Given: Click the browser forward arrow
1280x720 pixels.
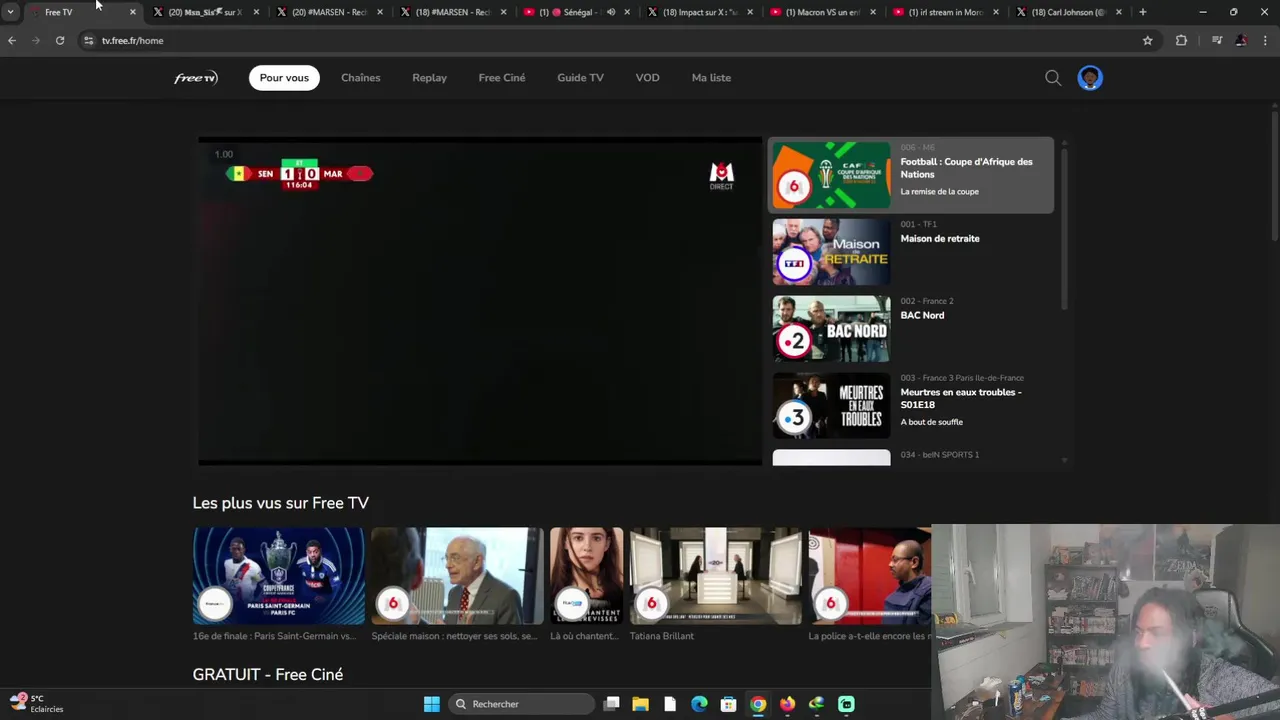Looking at the screenshot, I should [36, 41].
